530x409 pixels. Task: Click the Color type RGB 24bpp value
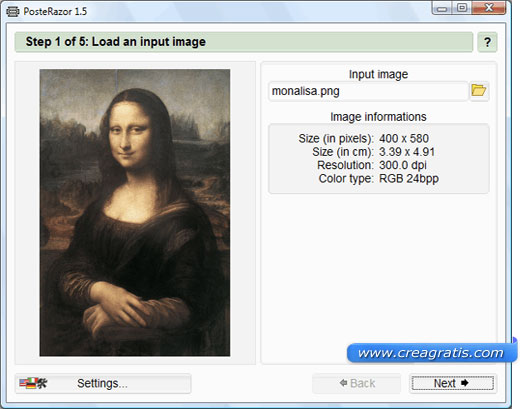(x=409, y=178)
